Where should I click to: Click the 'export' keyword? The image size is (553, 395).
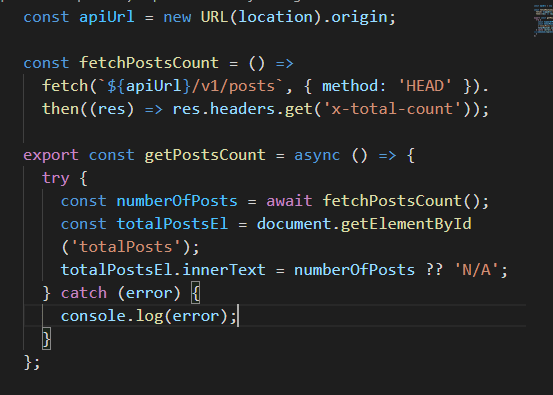[x=51, y=156]
